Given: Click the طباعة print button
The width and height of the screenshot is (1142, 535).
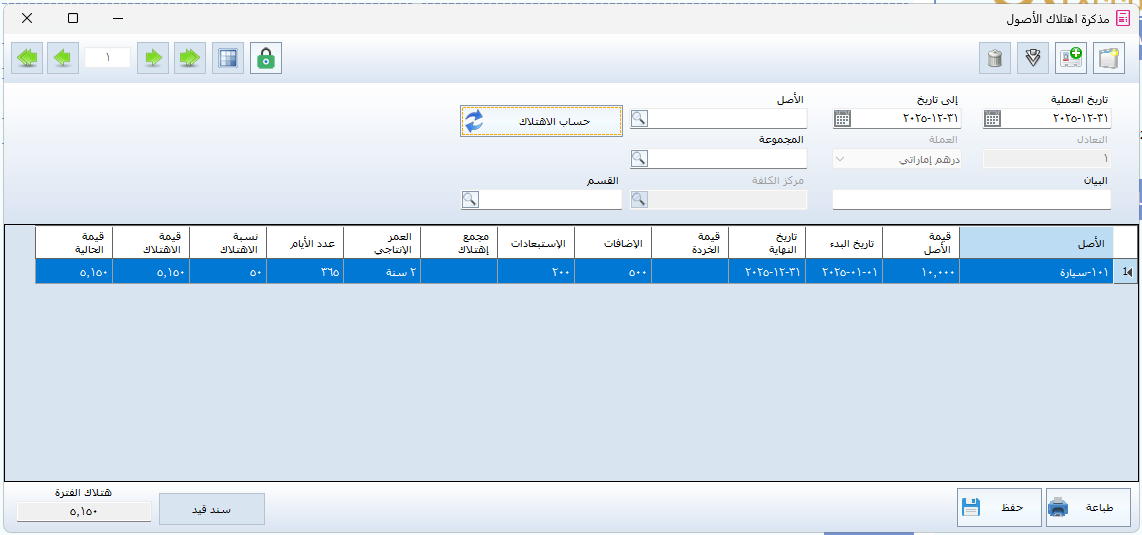Looking at the screenshot, I should tap(1088, 508).
